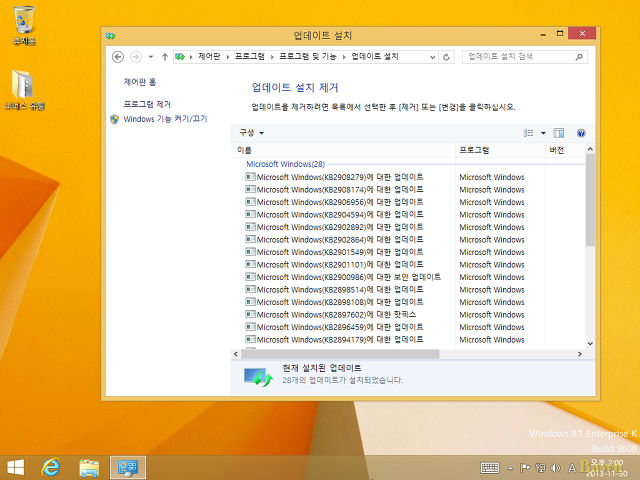Show hidden tray icons arrow
Viewport: 640px width, 480px height.
(510, 468)
